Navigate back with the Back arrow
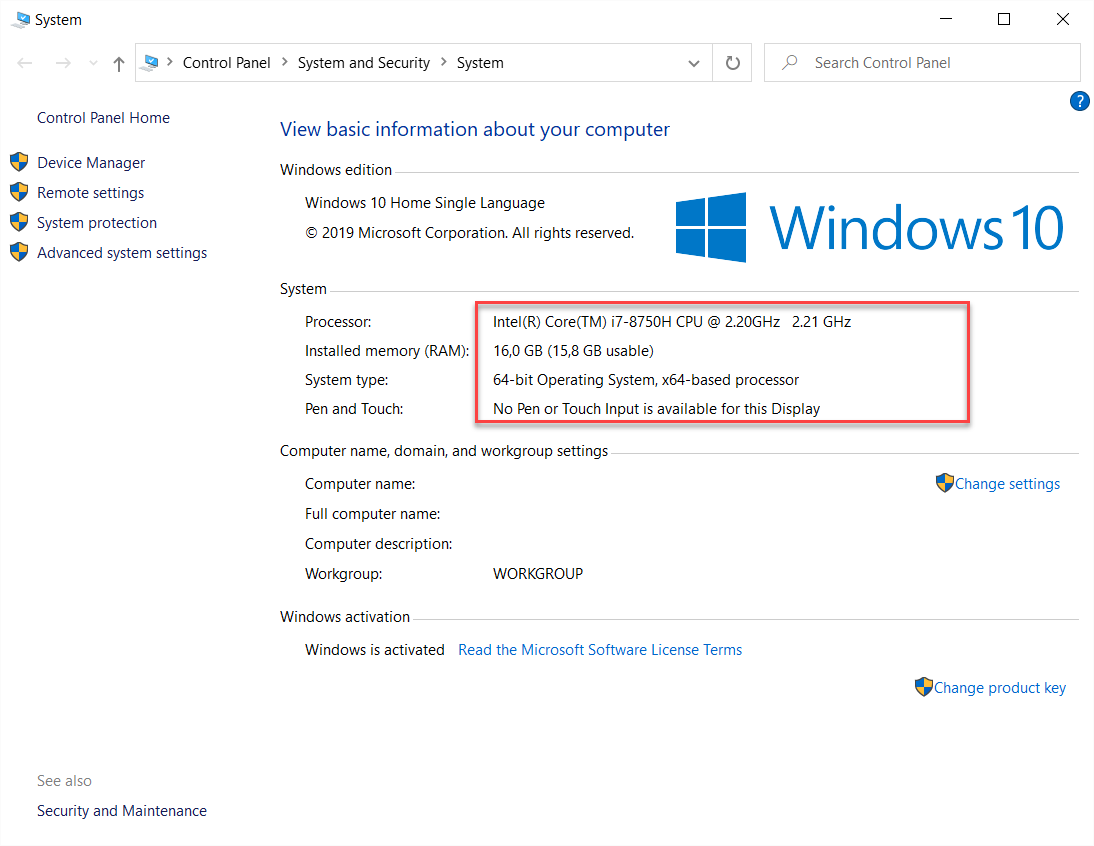This screenshot has height=846, width=1094. (x=25, y=63)
